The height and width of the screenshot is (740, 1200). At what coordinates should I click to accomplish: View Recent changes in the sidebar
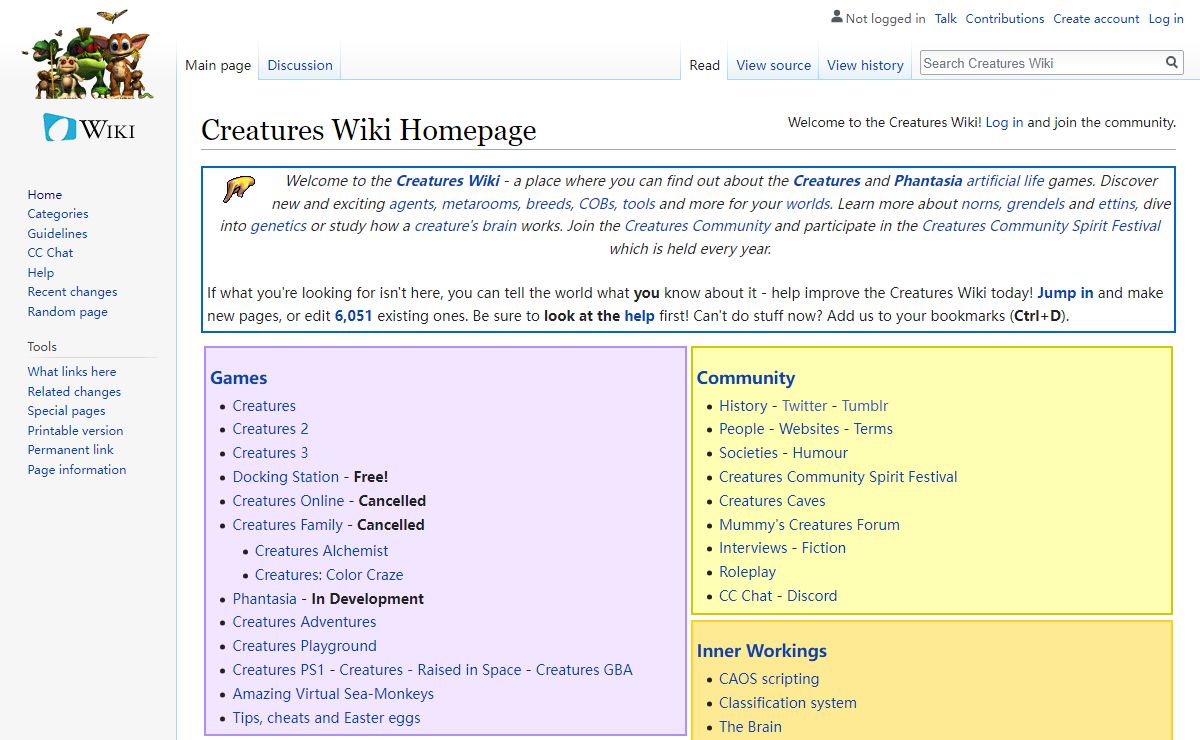[x=73, y=291]
